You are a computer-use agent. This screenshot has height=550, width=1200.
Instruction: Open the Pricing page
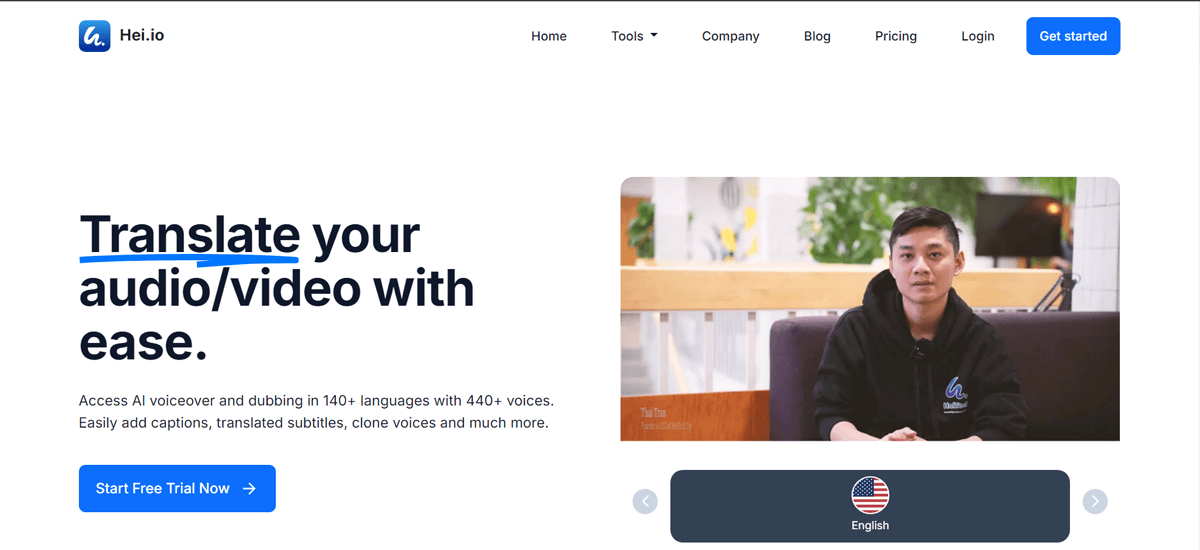[x=896, y=36]
